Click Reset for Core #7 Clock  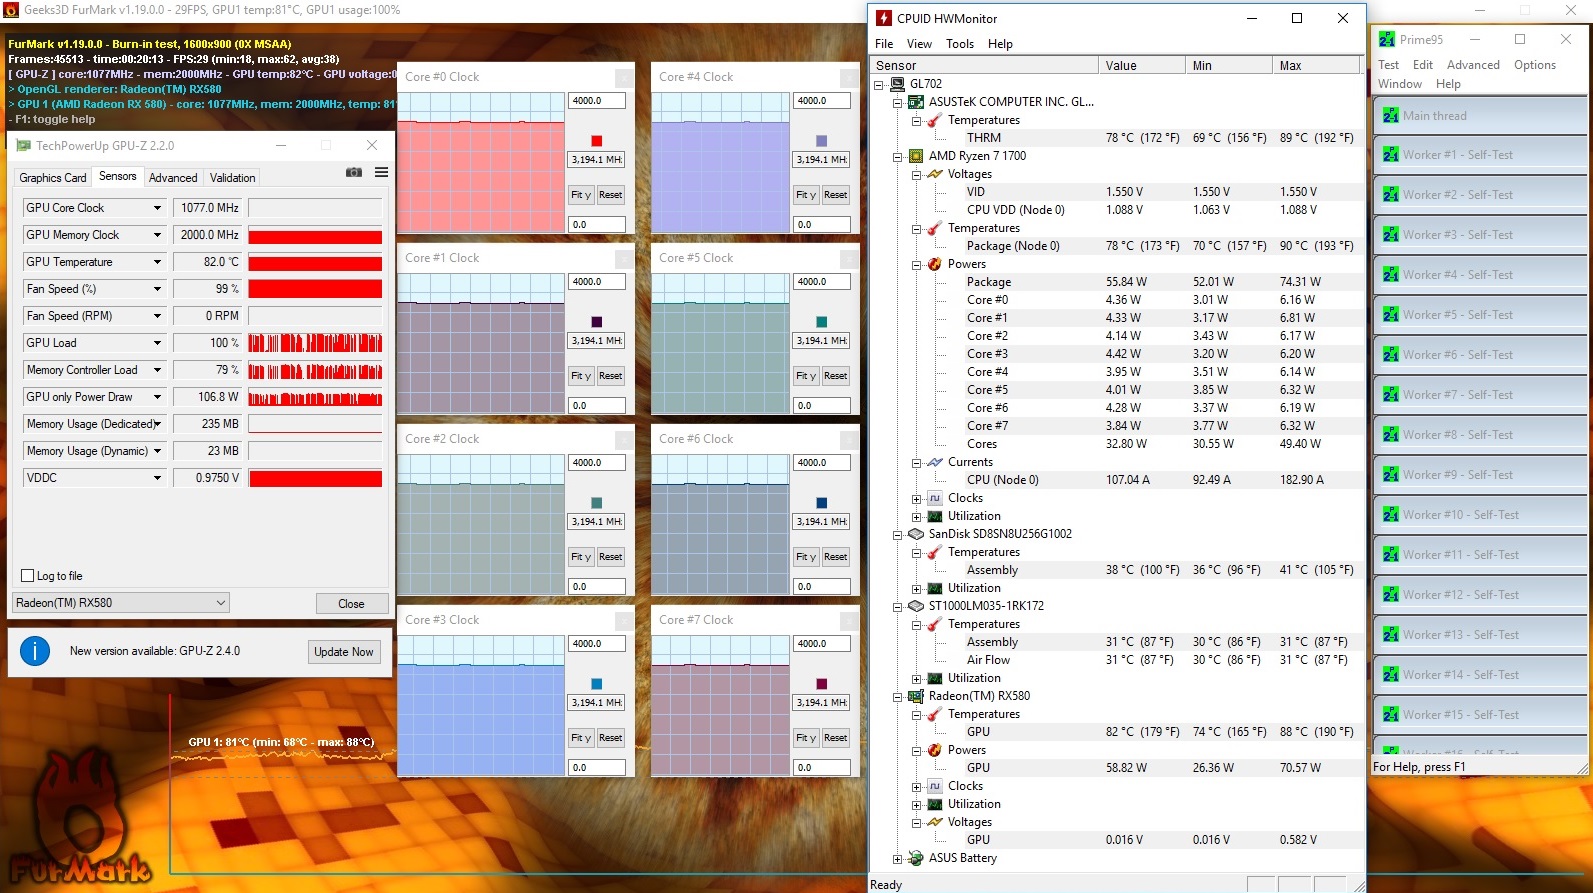(836, 738)
